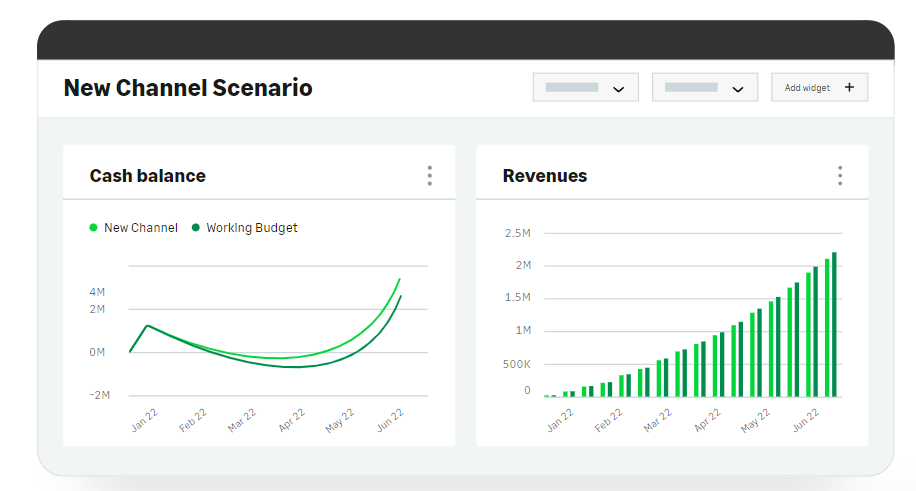The width and height of the screenshot is (916, 491).
Task: Expand the first header dropdown
Action: coord(585,88)
